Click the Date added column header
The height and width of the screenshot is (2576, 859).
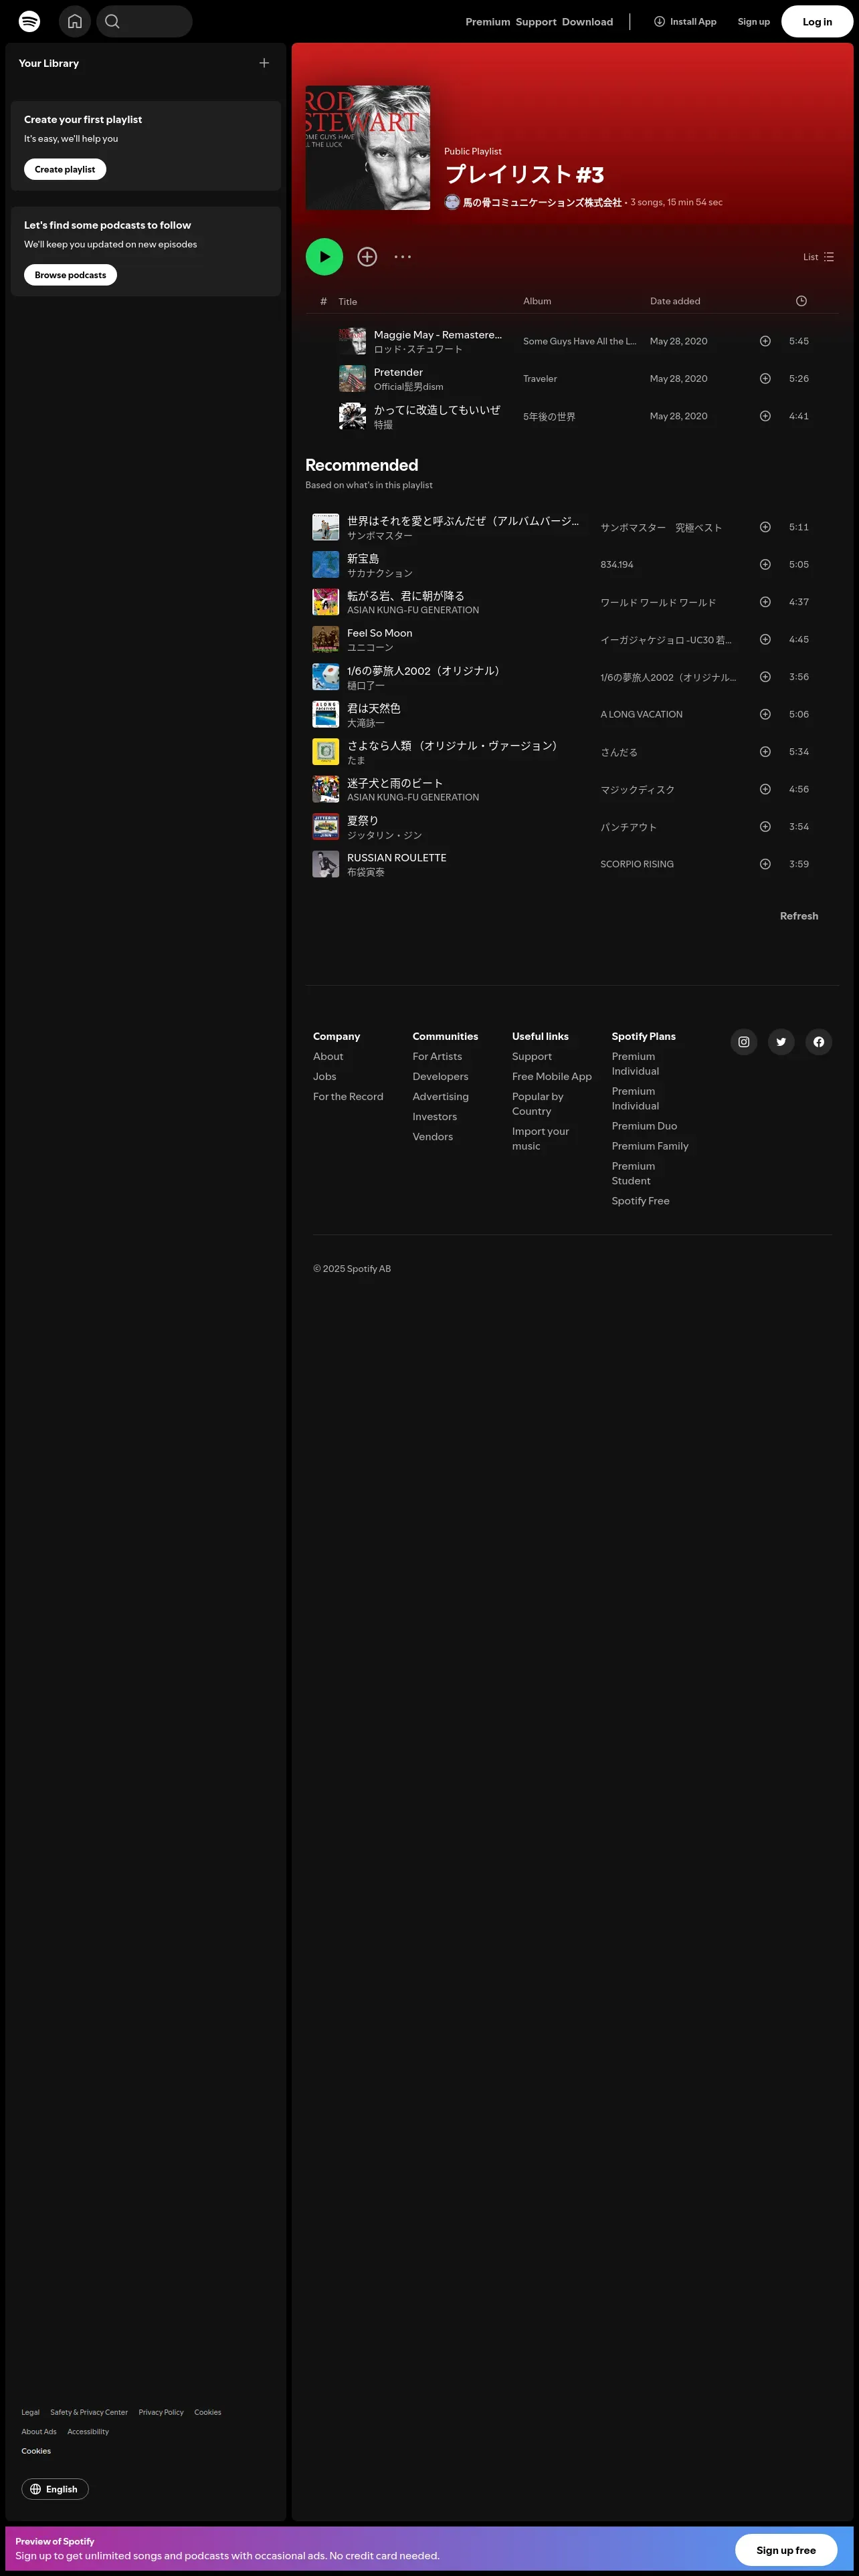[x=675, y=301]
